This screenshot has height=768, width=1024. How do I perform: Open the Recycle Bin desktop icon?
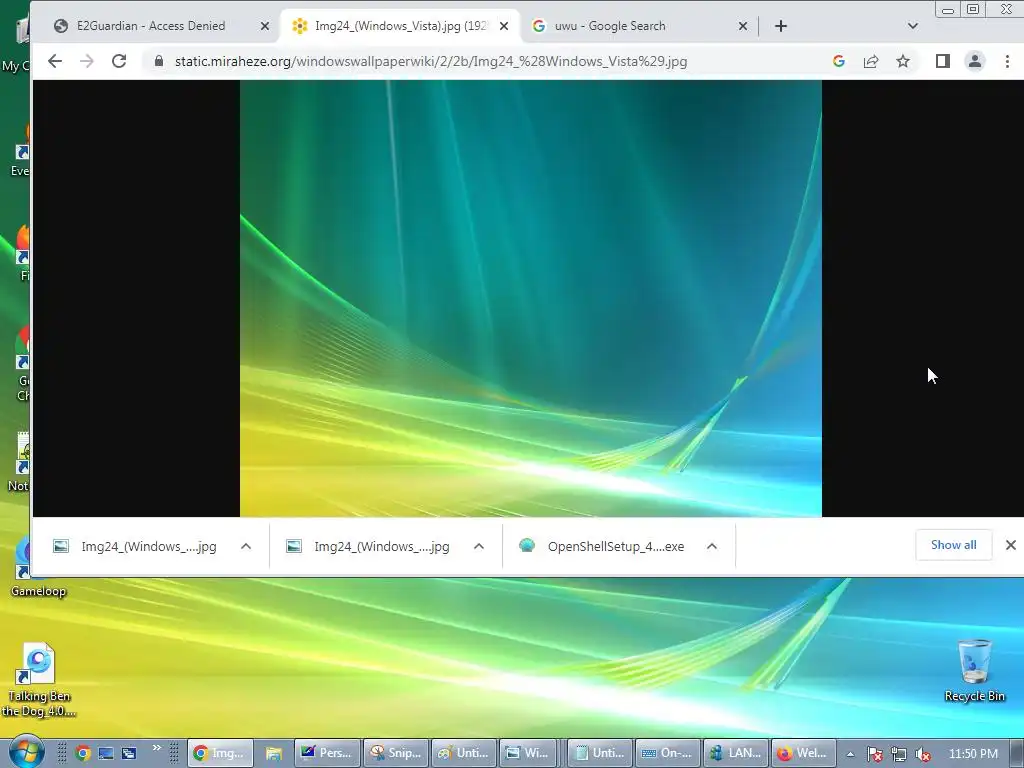[x=974, y=670]
